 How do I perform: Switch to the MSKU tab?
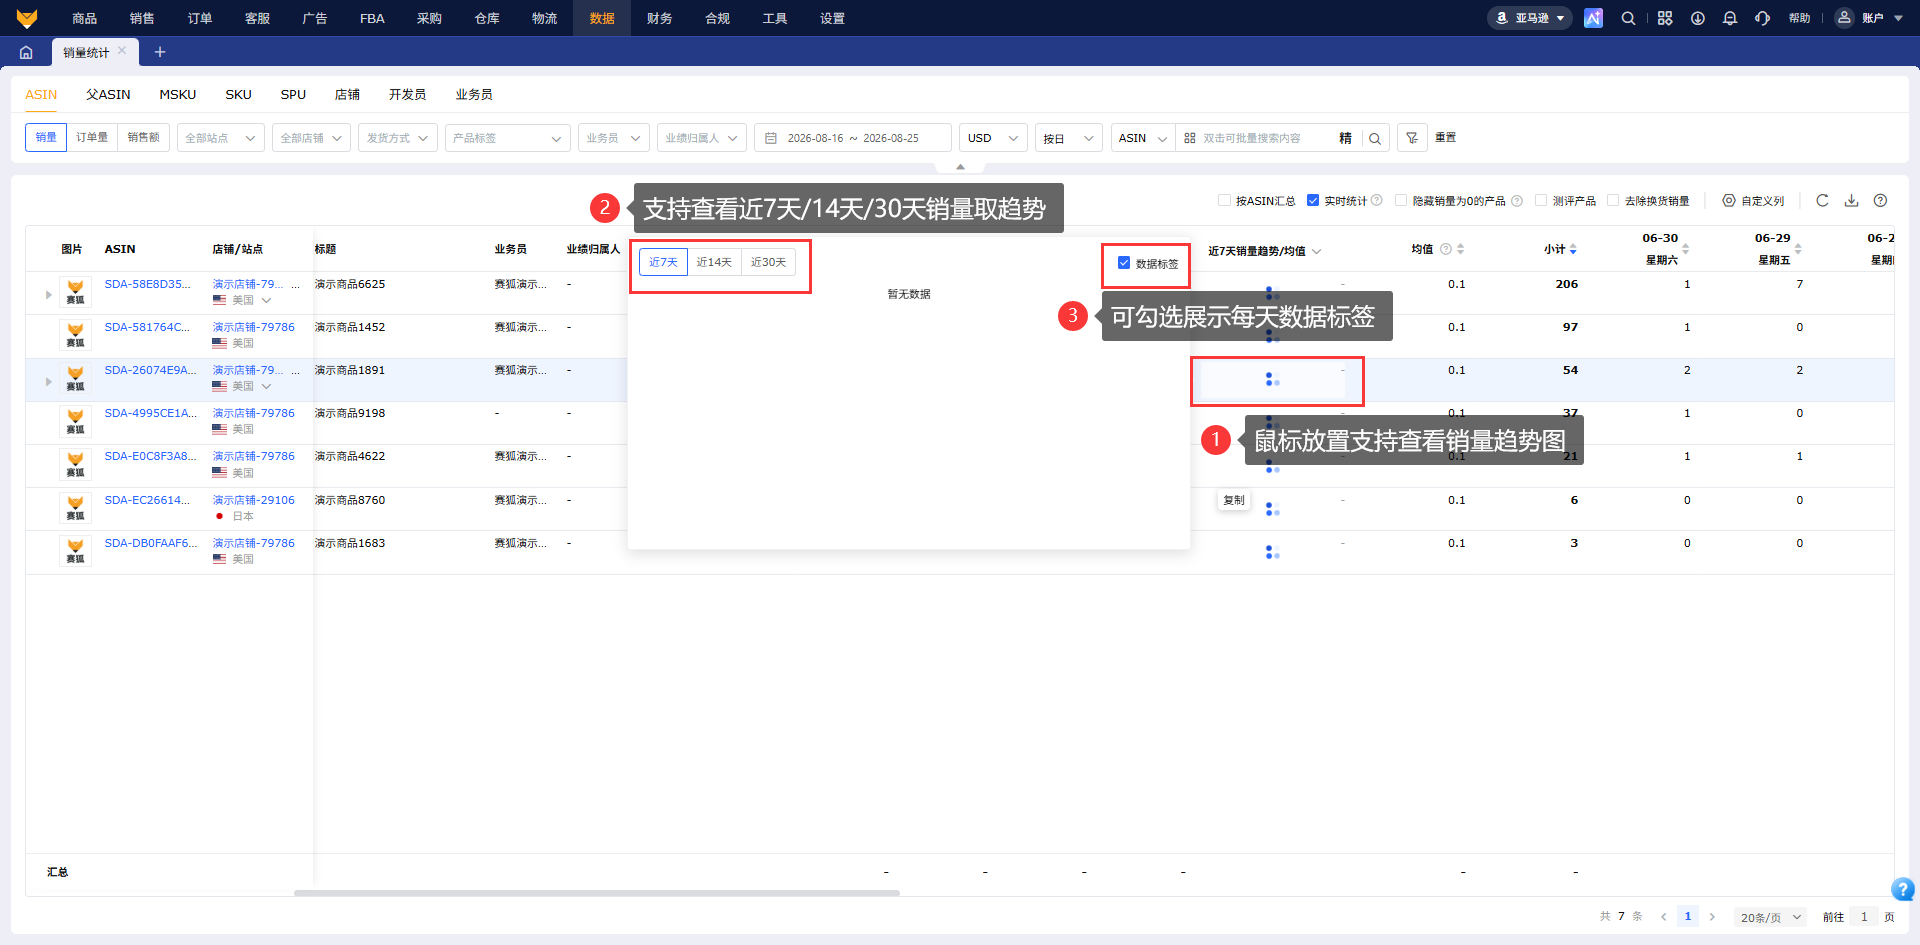click(x=178, y=94)
